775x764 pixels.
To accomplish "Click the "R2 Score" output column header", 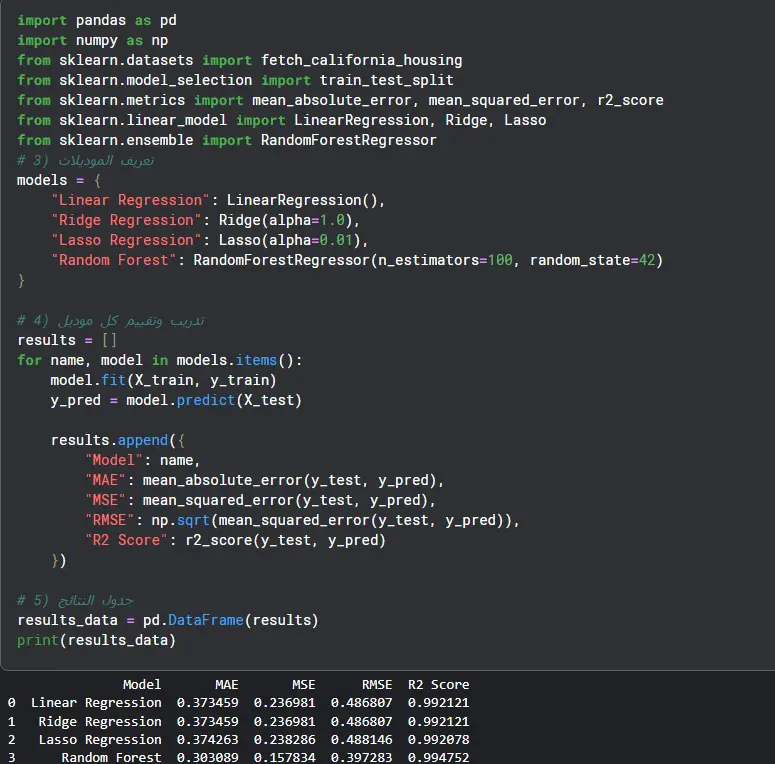I will (438, 685).
